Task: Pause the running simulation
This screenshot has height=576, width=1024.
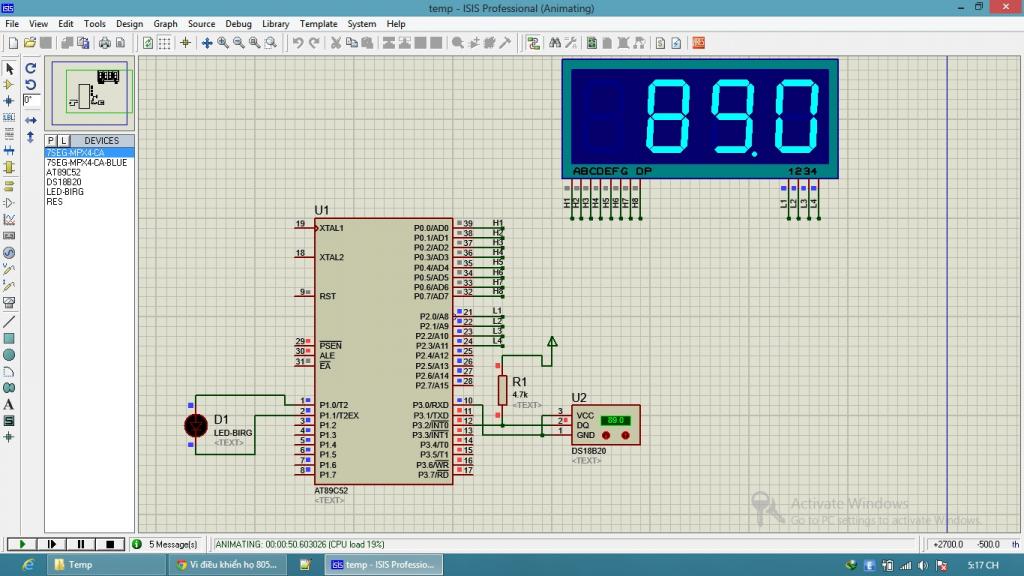Action: click(79, 544)
